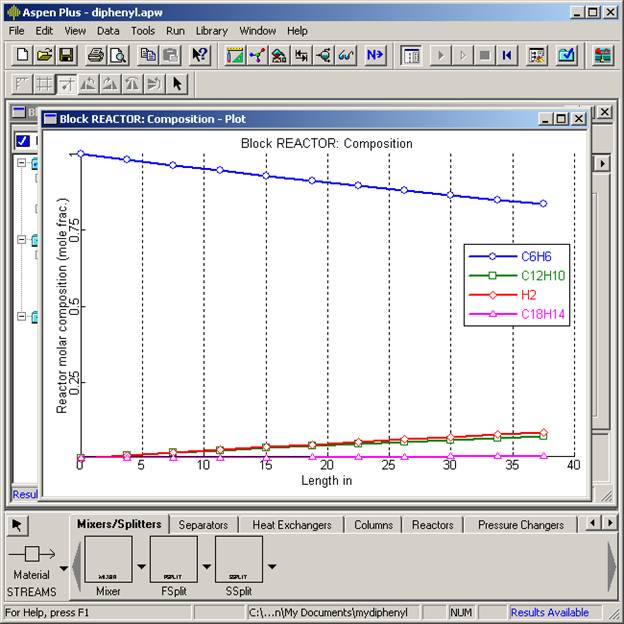The image size is (624, 624).
Task: Click the context Help question-arrow icon
Action: [x=200, y=55]
